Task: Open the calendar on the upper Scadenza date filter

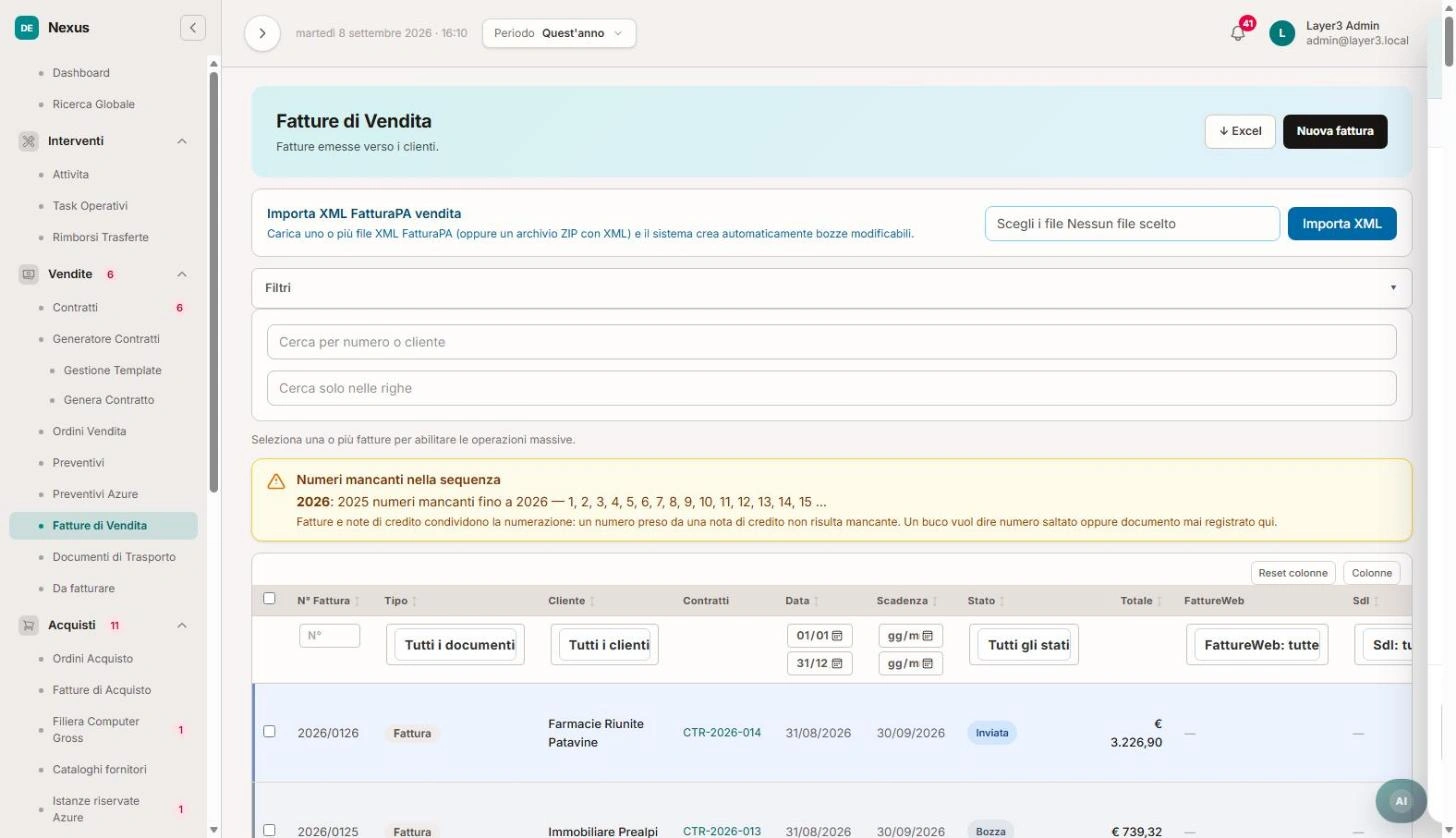Action: 928,636
